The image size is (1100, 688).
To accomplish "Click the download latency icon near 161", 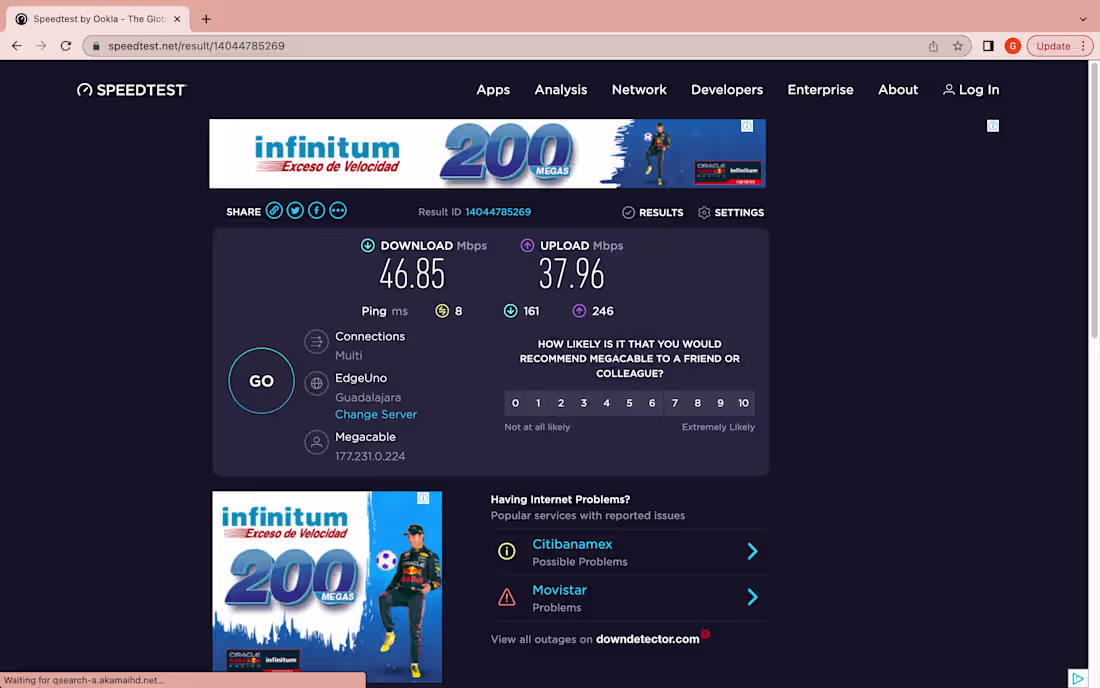I will 511,311.
